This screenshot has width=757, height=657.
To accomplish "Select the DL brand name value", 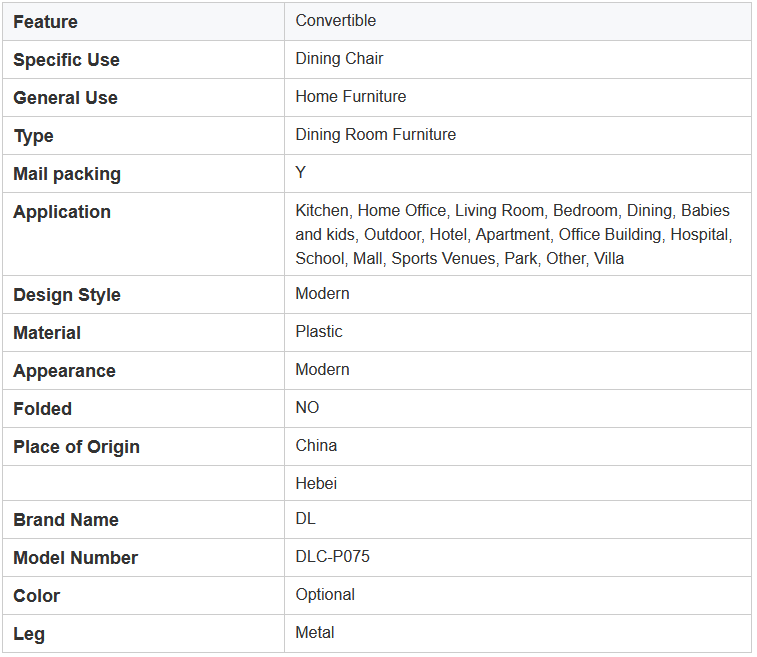I will tap(305, 518).
